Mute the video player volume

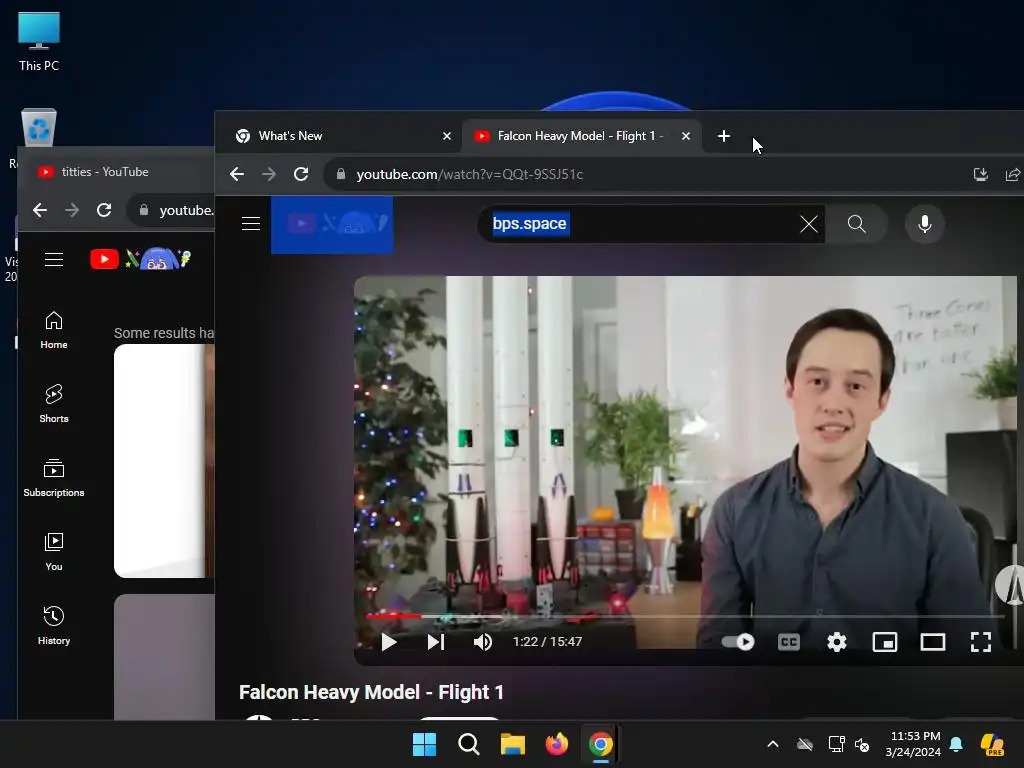tap(483, 642)
